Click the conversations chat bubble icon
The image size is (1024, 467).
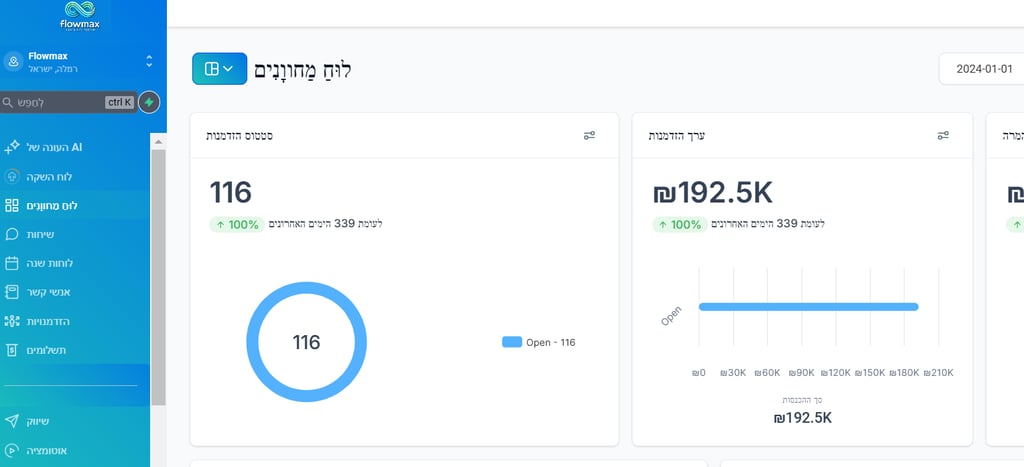12,234
